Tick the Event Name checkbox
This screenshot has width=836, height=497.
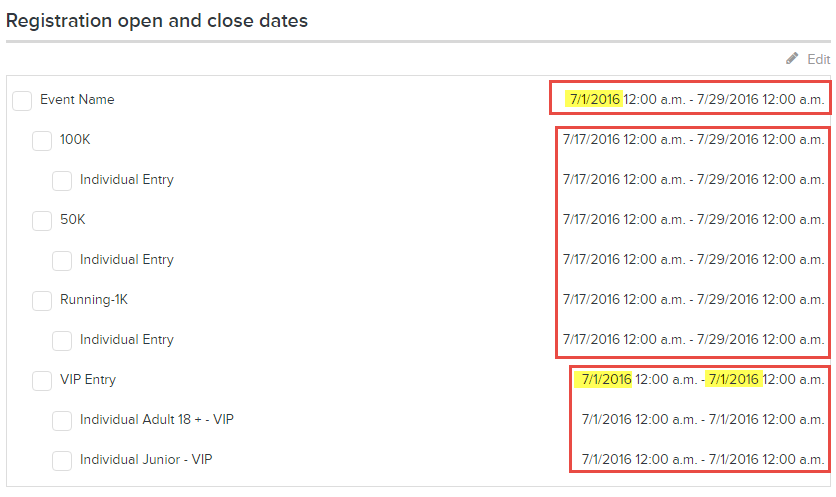(x=22, y=100)
